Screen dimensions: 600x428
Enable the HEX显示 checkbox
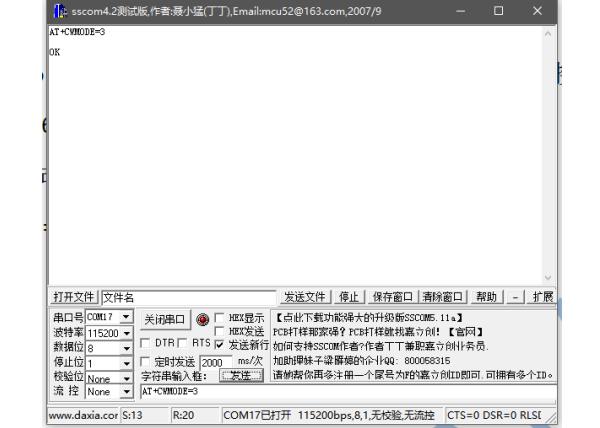coord(220,318)
